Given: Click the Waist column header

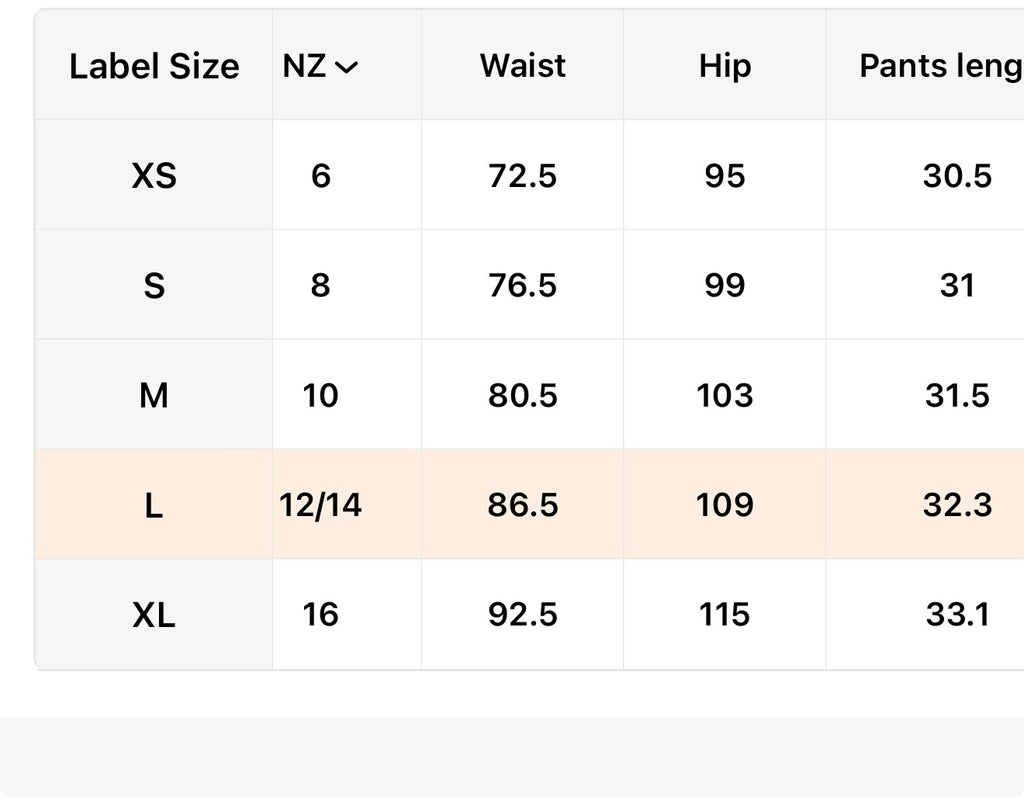Looking at the screenshot, I should point(522,66).
